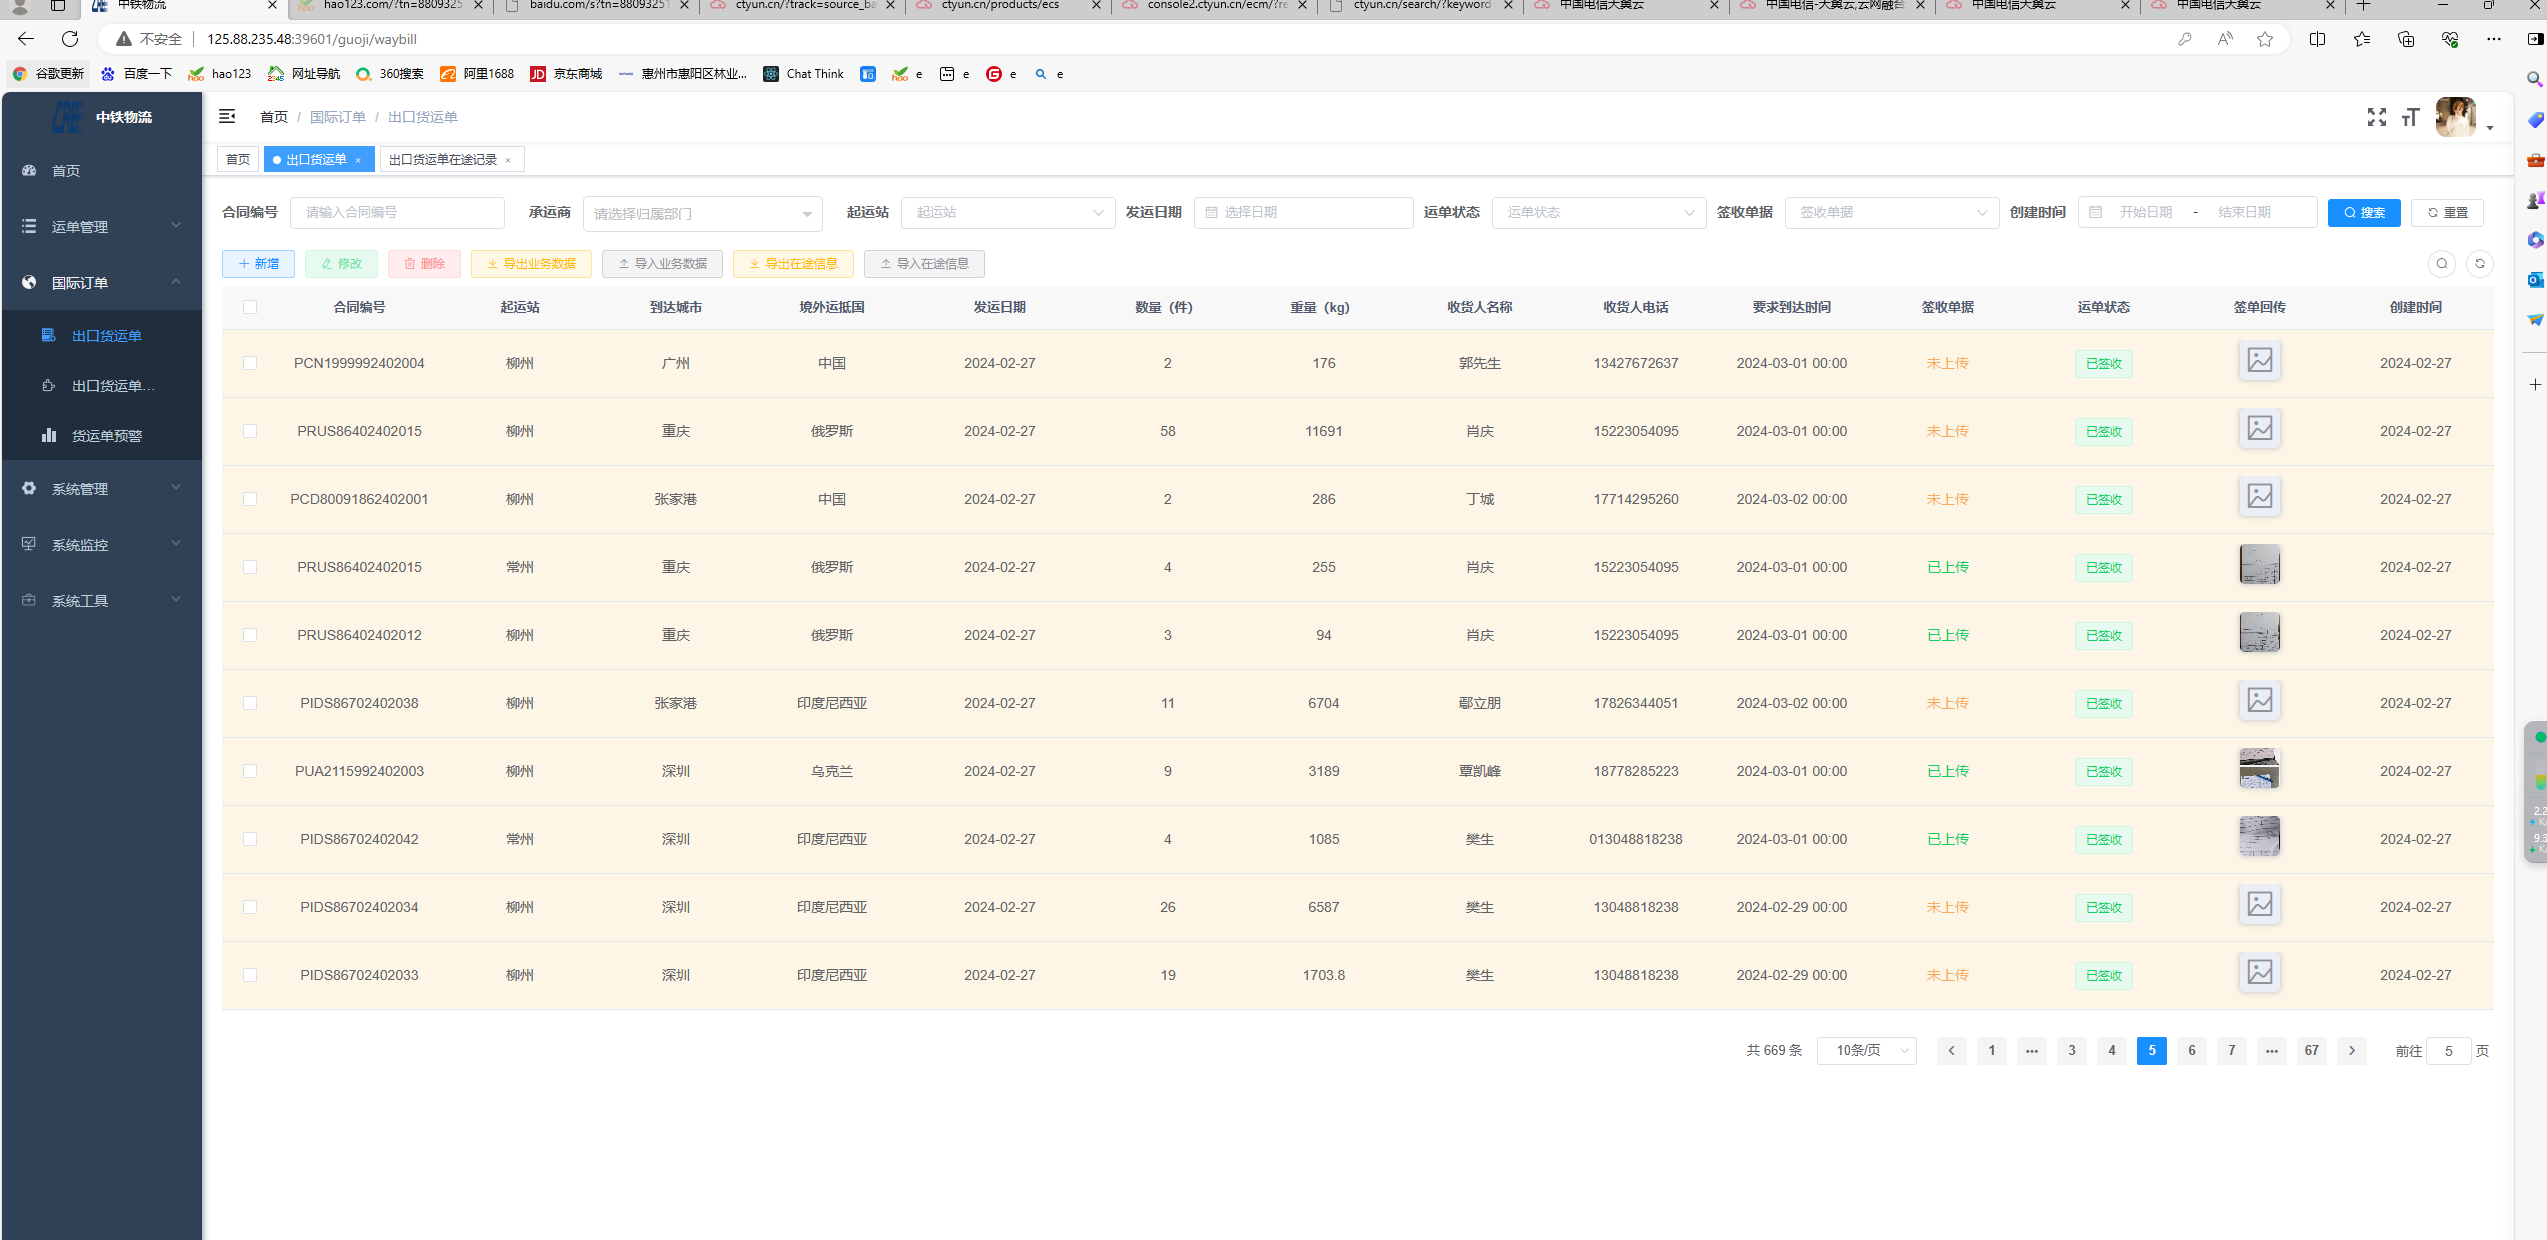Open 出口货运单 sidebar submenu item
The width and height of the screenshot is (2547, 1240).
pos(102,336)
